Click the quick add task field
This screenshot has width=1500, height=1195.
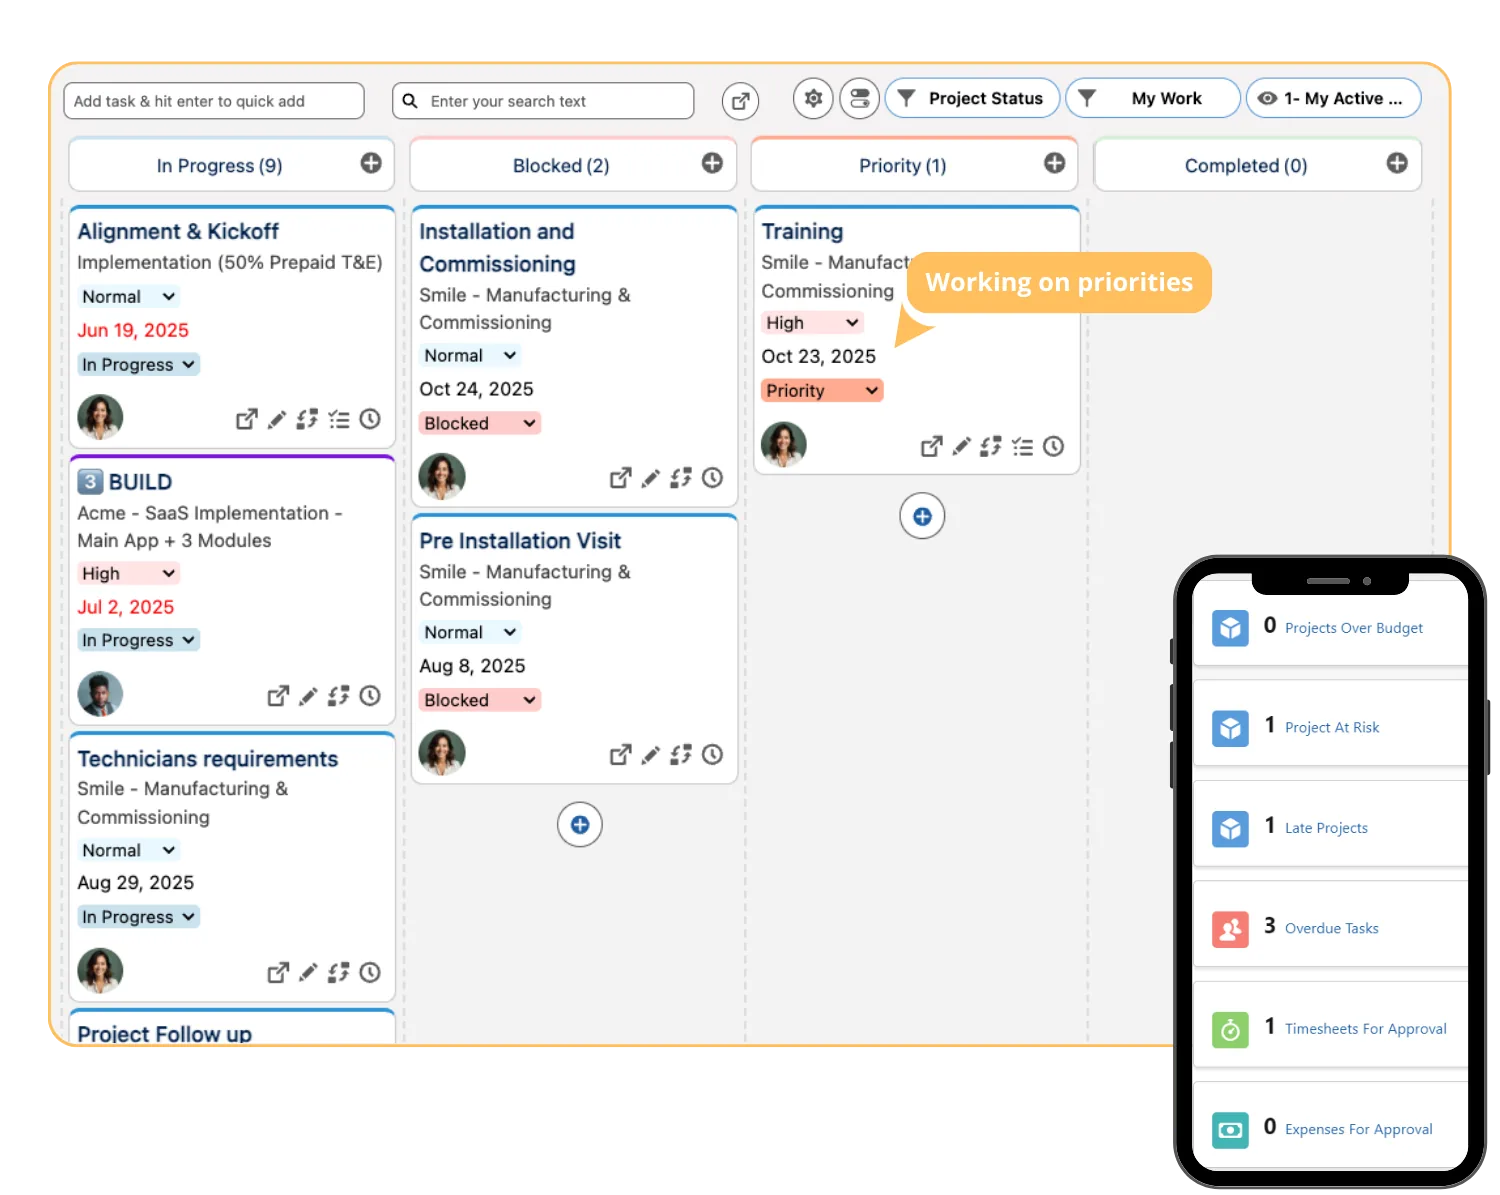click(x=214, y=101)
